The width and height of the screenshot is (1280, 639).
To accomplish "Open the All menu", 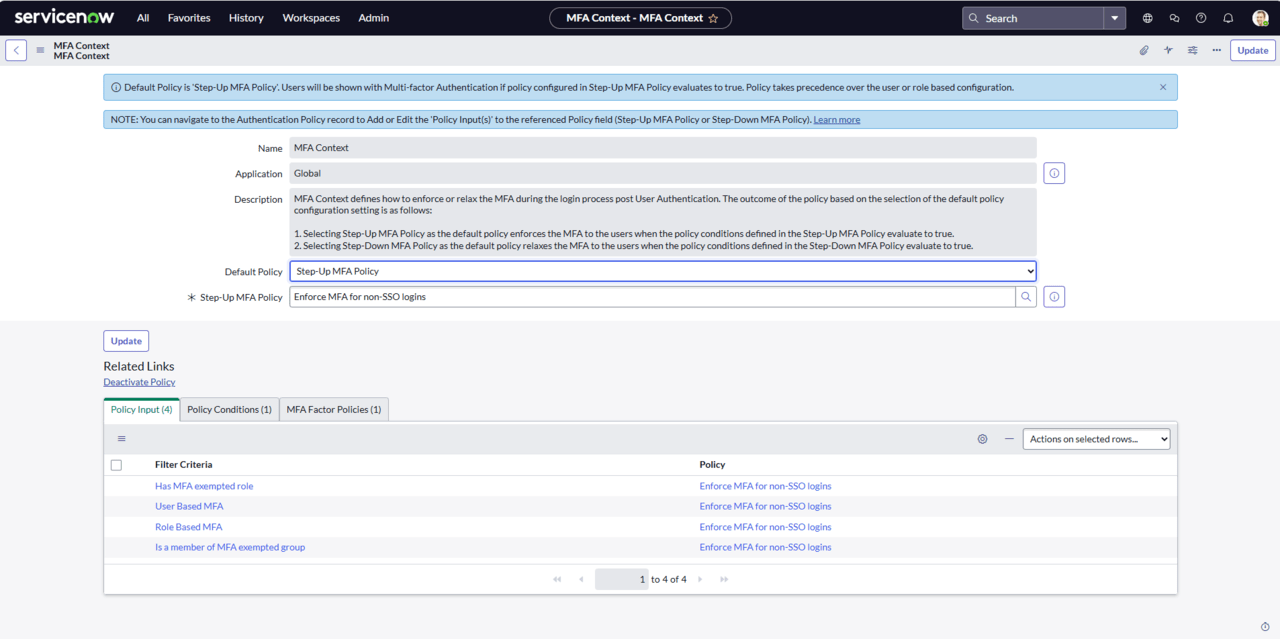I will click(143, 18).
